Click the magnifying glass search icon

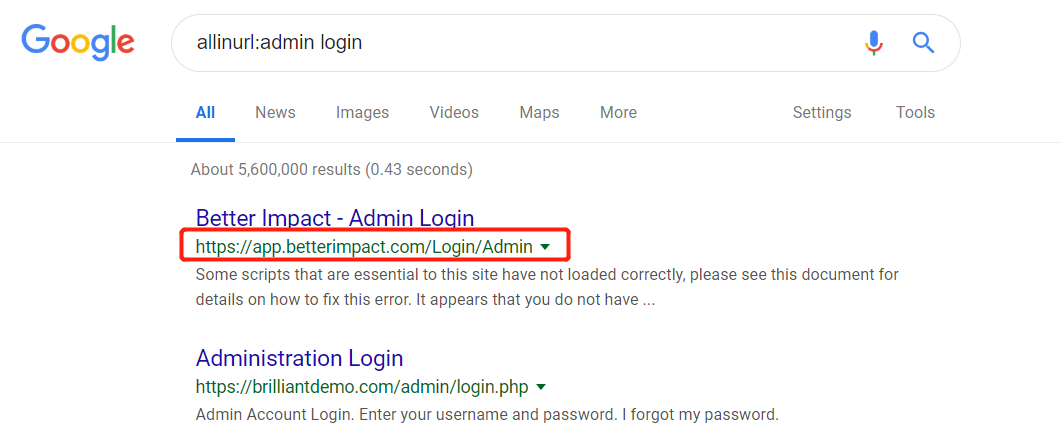click(x=923, y=42)
